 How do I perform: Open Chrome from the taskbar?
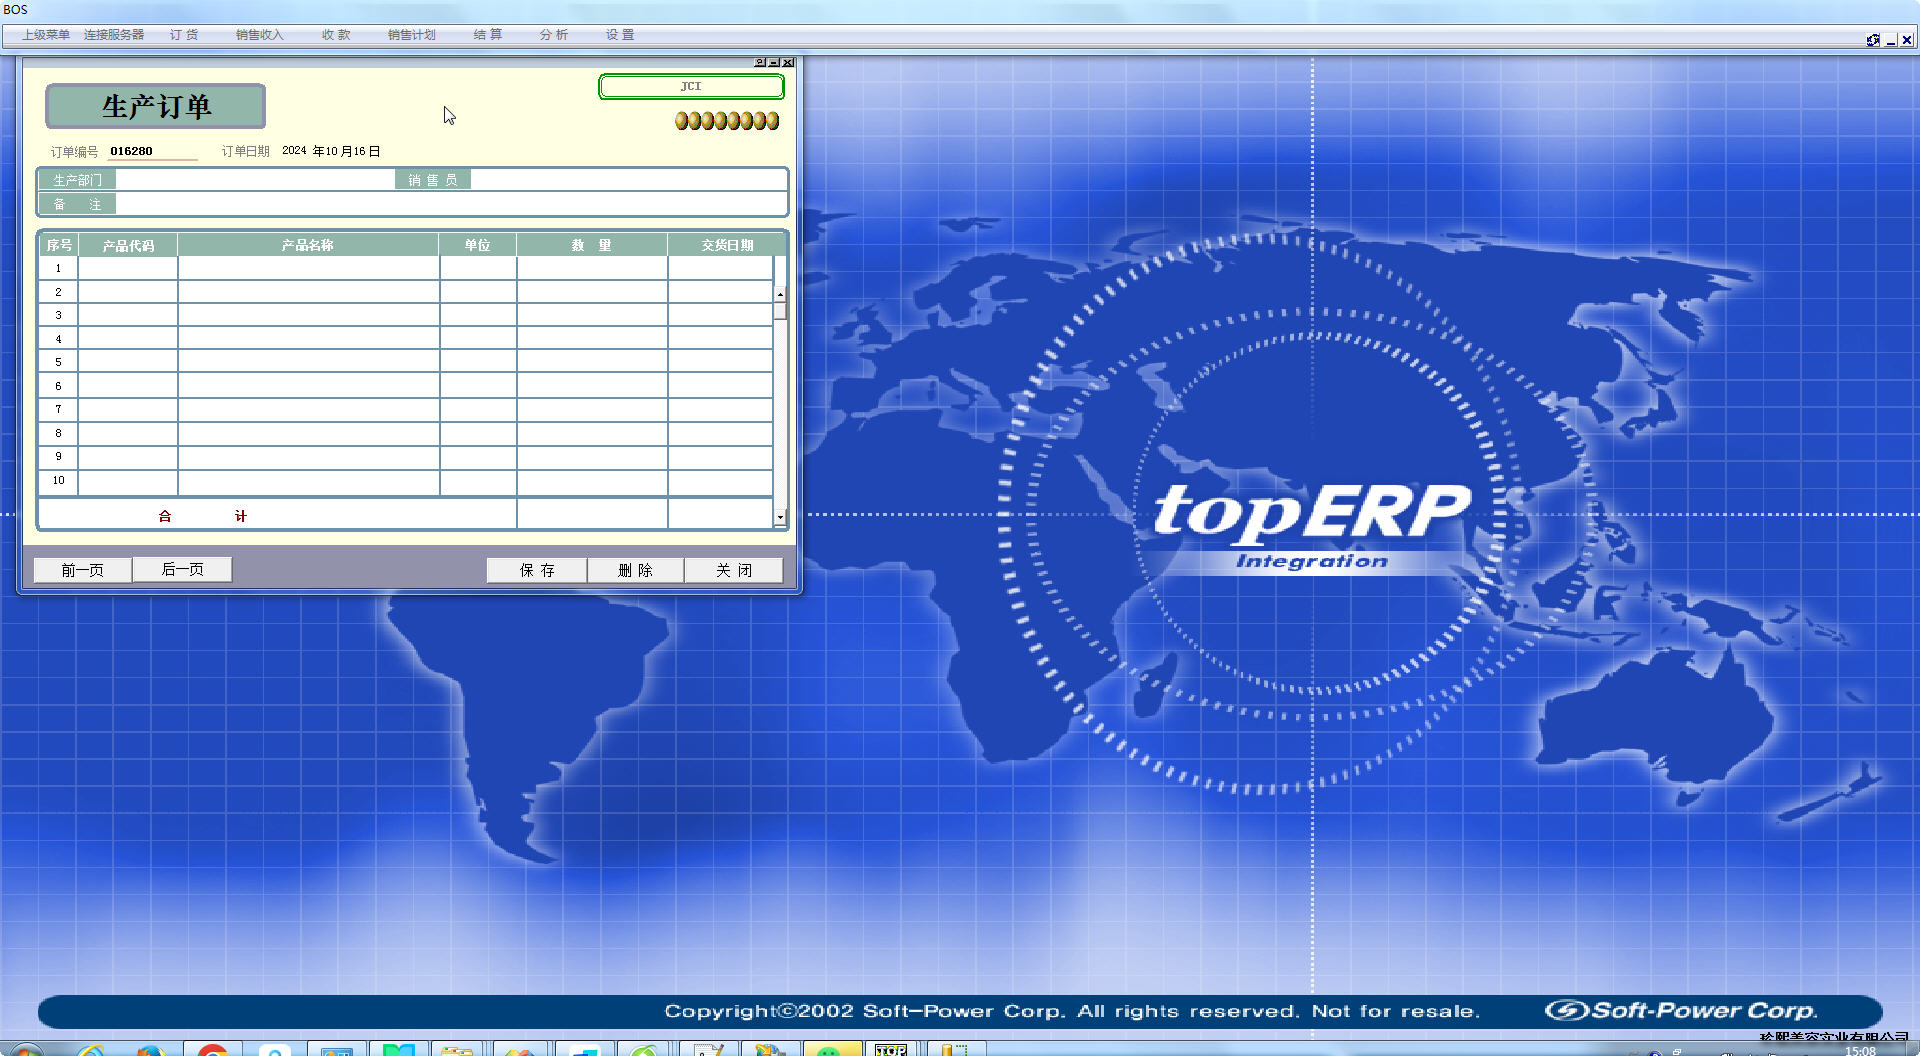(x=212, y=1050)
